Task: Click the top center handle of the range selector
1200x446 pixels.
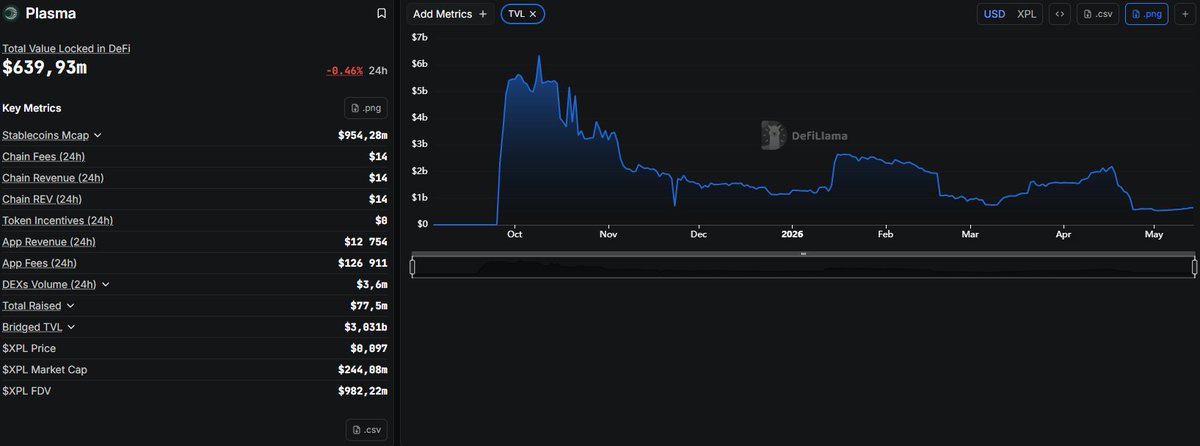Action: pos(803,254)
